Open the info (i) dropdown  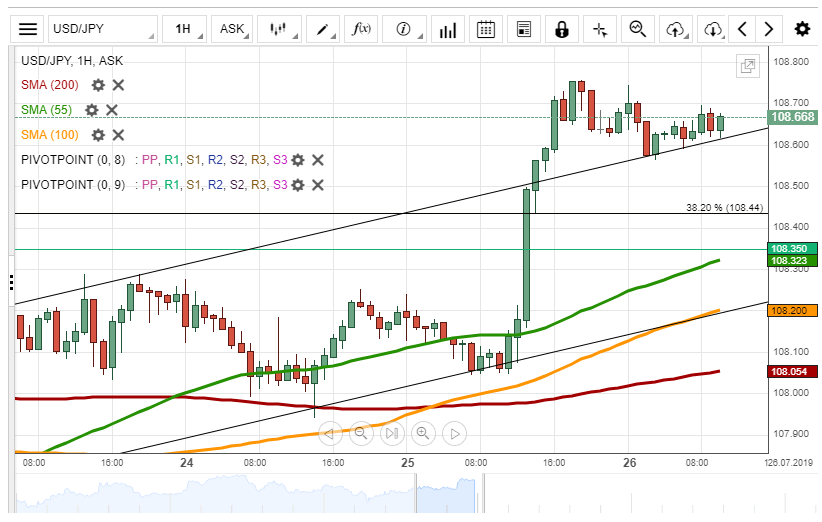click(x=404, y=29)
